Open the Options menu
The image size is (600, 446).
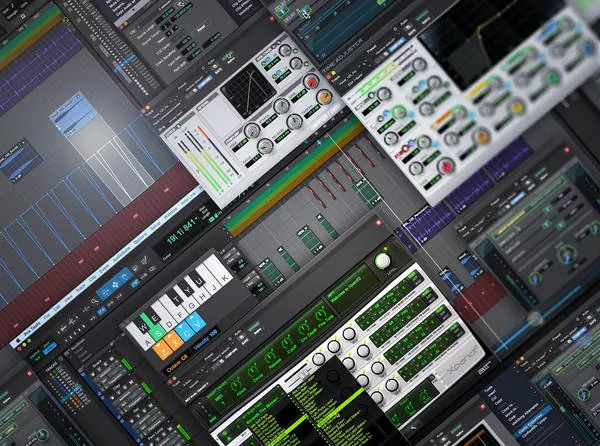click(140, 239)
